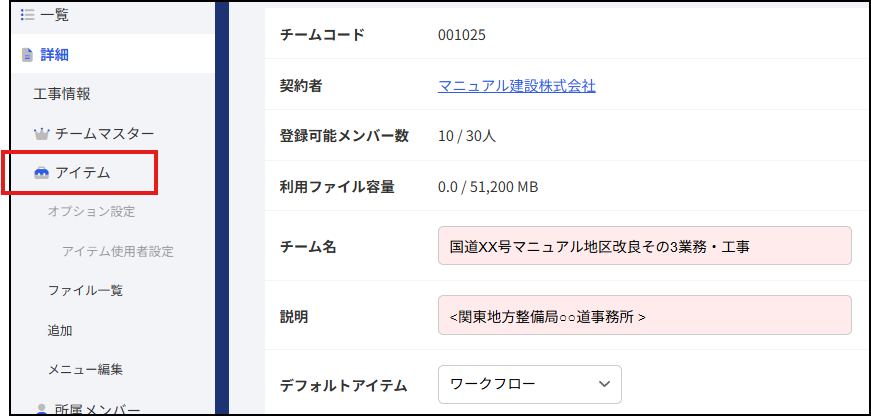Click the person icon next to 所属メンバー
This screenshot has width=871, height=416.
coord(41,410)
